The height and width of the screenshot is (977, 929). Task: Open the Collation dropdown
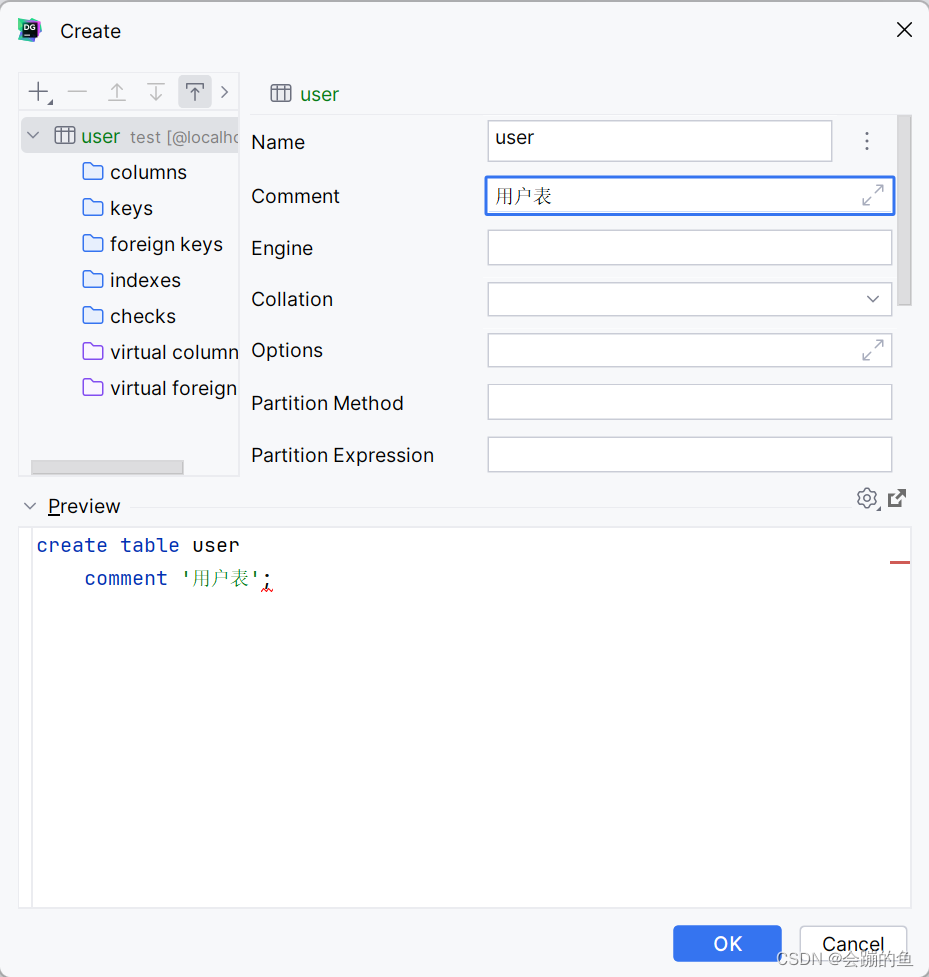[872, 299]
